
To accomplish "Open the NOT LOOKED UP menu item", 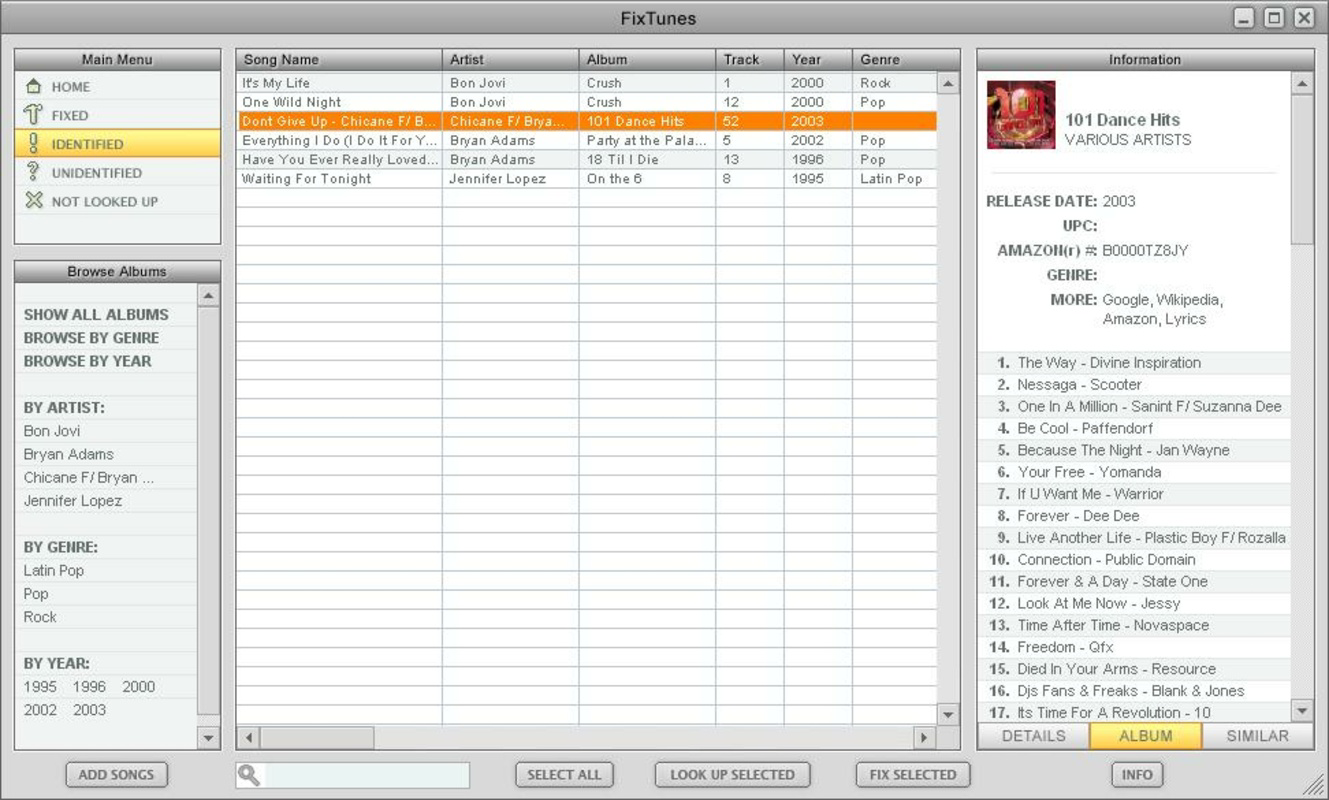I will click(x=118, y=201).
